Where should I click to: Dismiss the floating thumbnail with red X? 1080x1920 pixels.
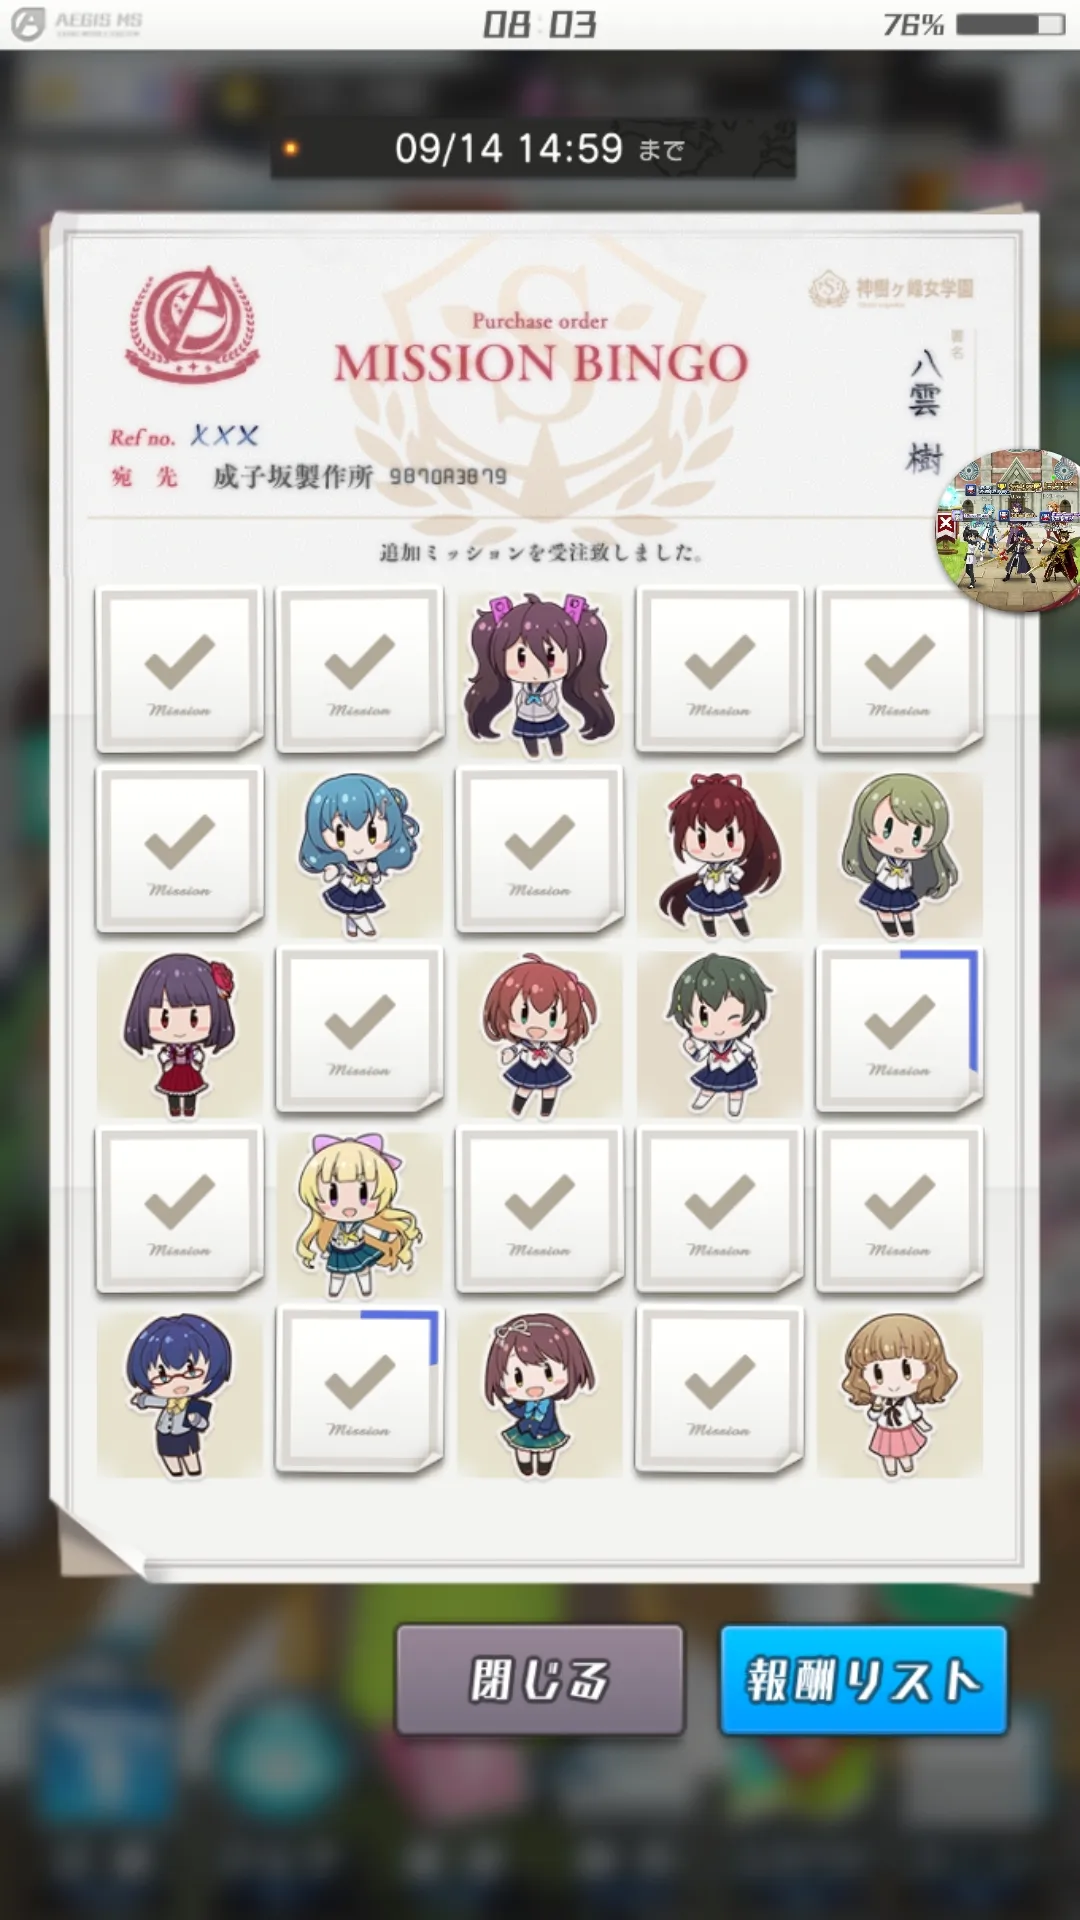coord(946,524)
